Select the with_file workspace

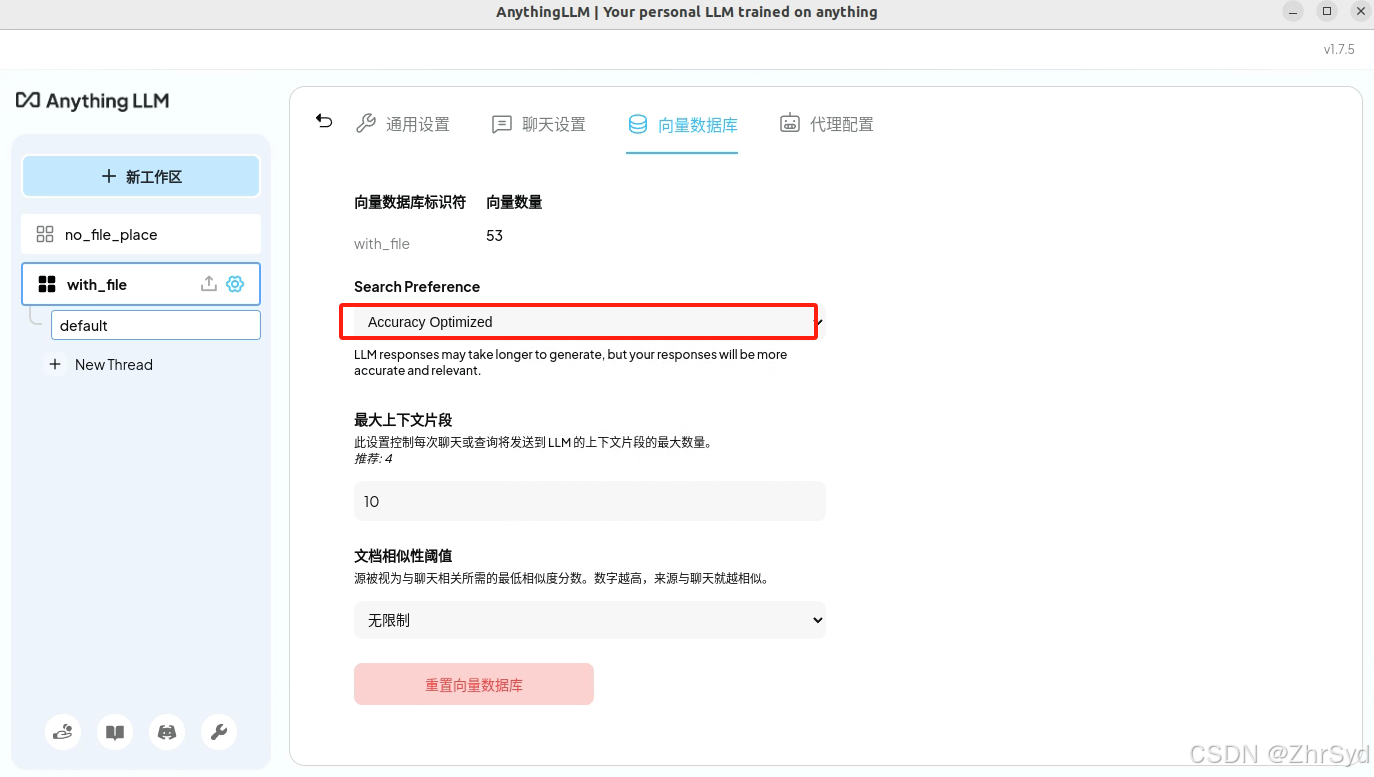click(141, 284)
